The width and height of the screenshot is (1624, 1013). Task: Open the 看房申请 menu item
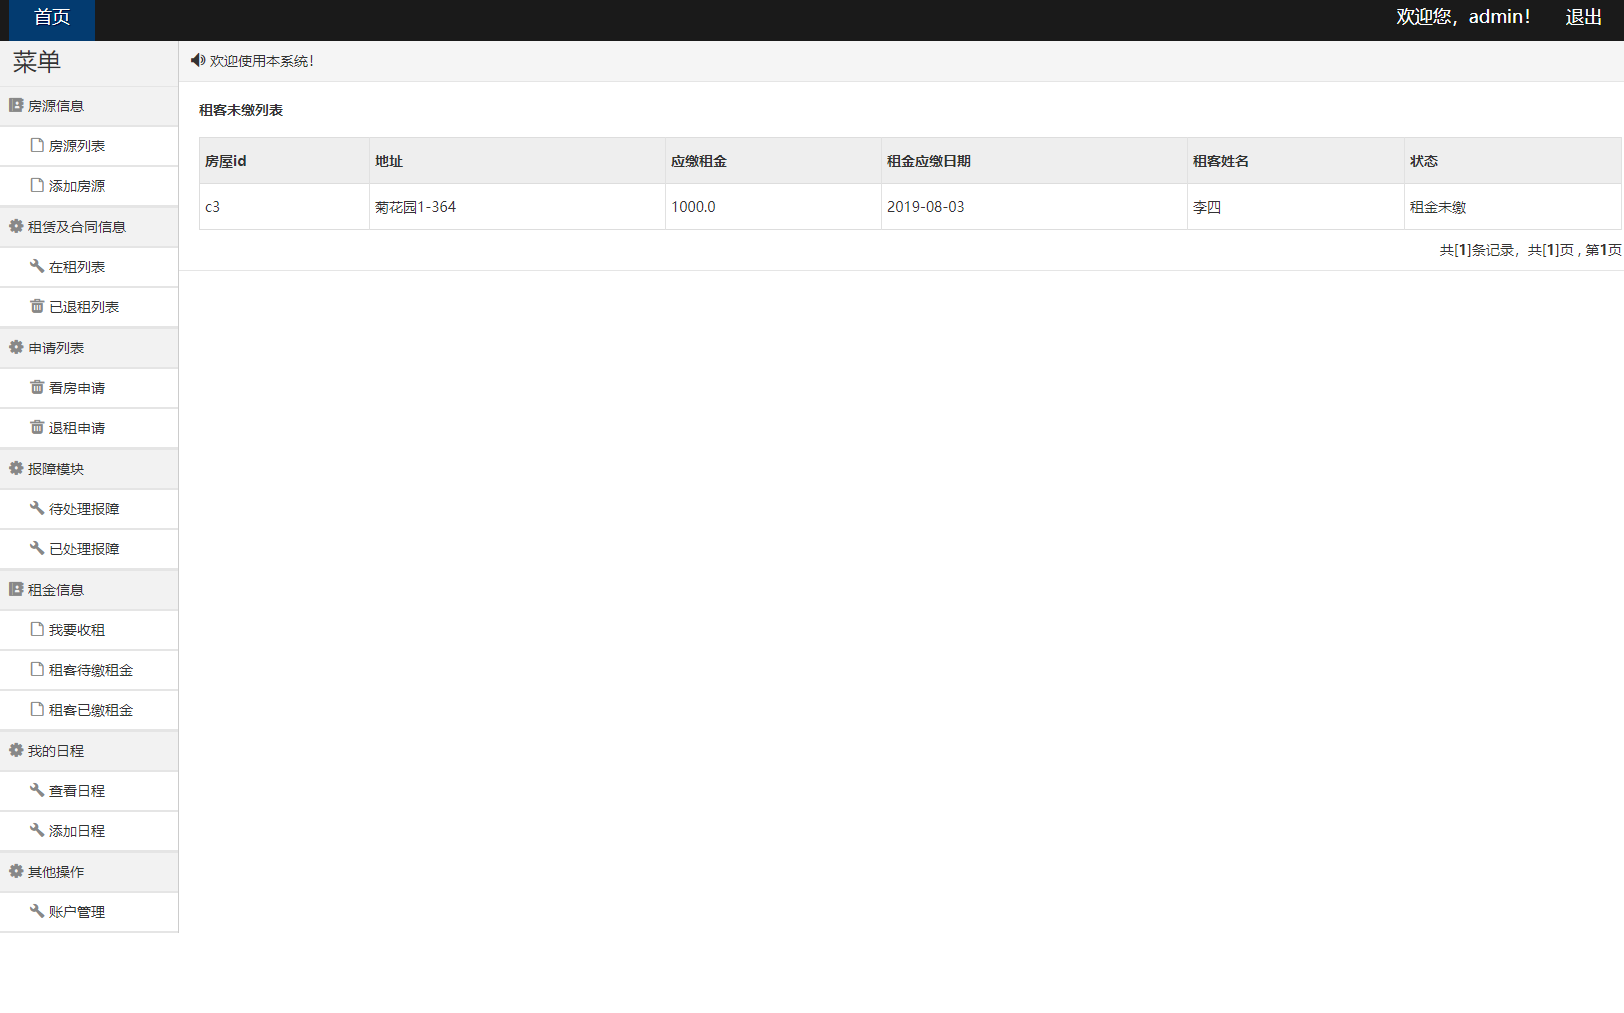coord(89,388)
